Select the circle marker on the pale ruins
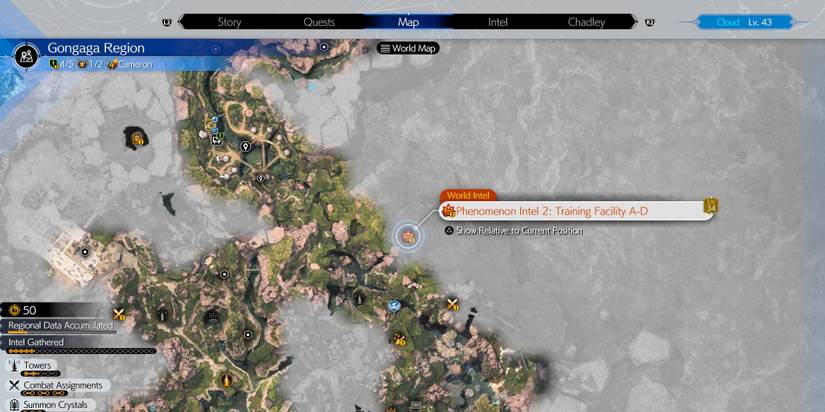Image resolution: width=825 pixels, height=412 pixels. point(84,253)
